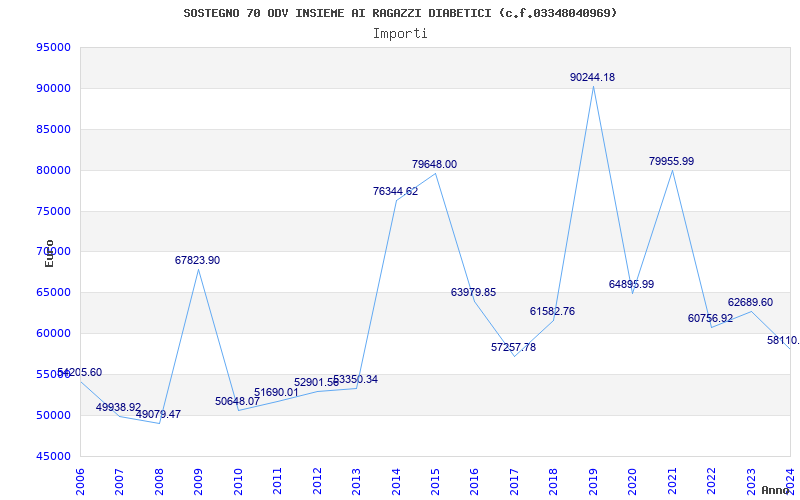This screenshot has height=500, width=800.
Task: Select year 2006 on the x-axis
Action: [80, 481]
